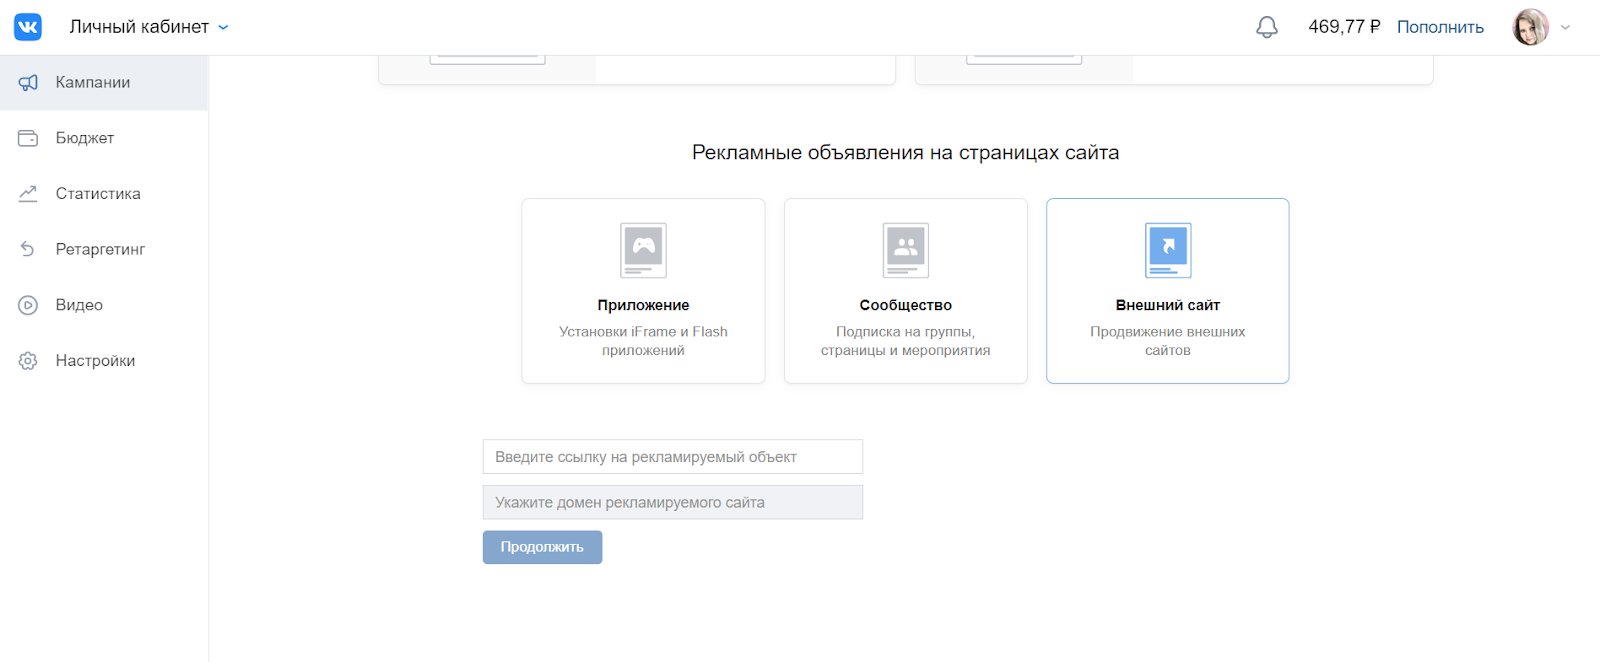
Task: Click the heading 'Рекламные объявления на страницах сайта'
Action: tap(906, 153)
